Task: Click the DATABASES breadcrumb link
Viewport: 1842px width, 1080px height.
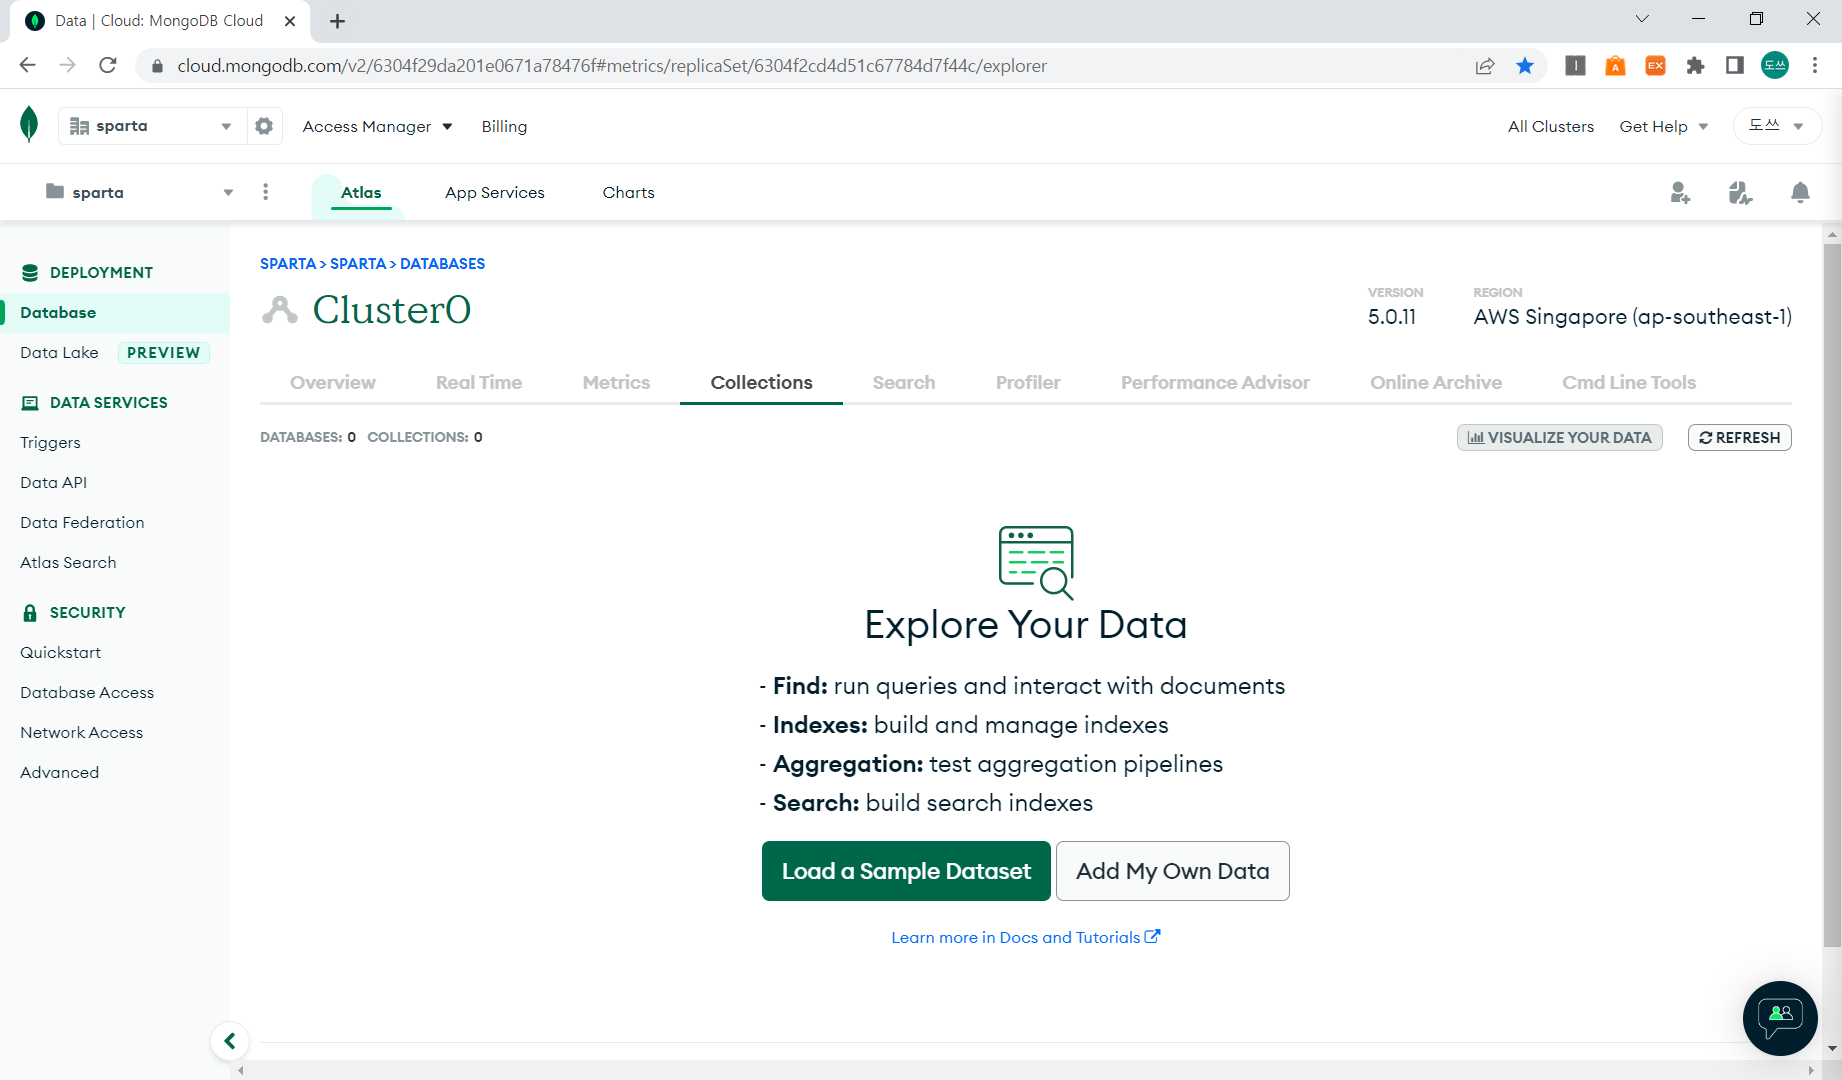Action: point(443,263)
